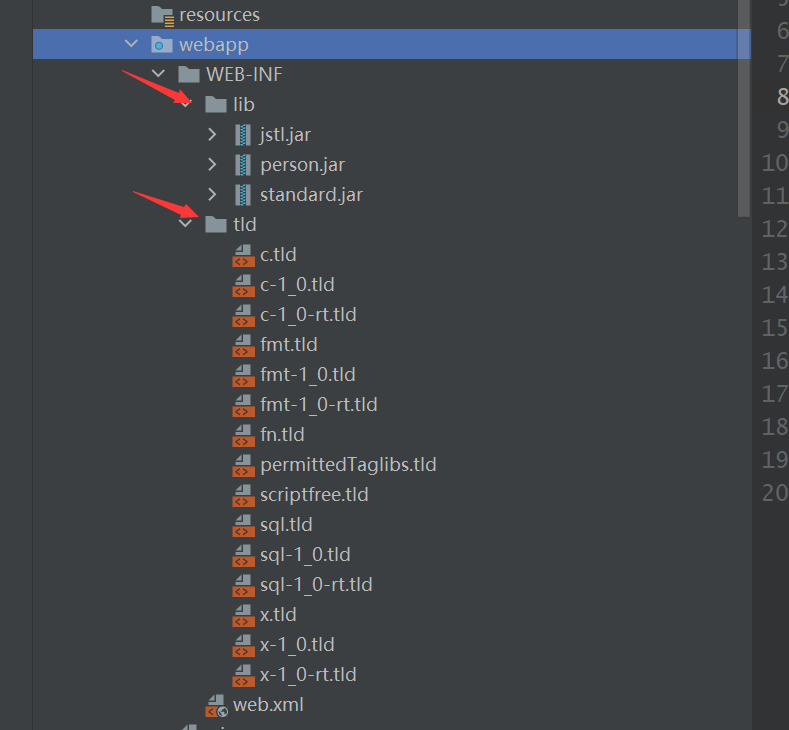
Task: Collapse the WEB-INF folder
Action: click(x=158, y=75)
